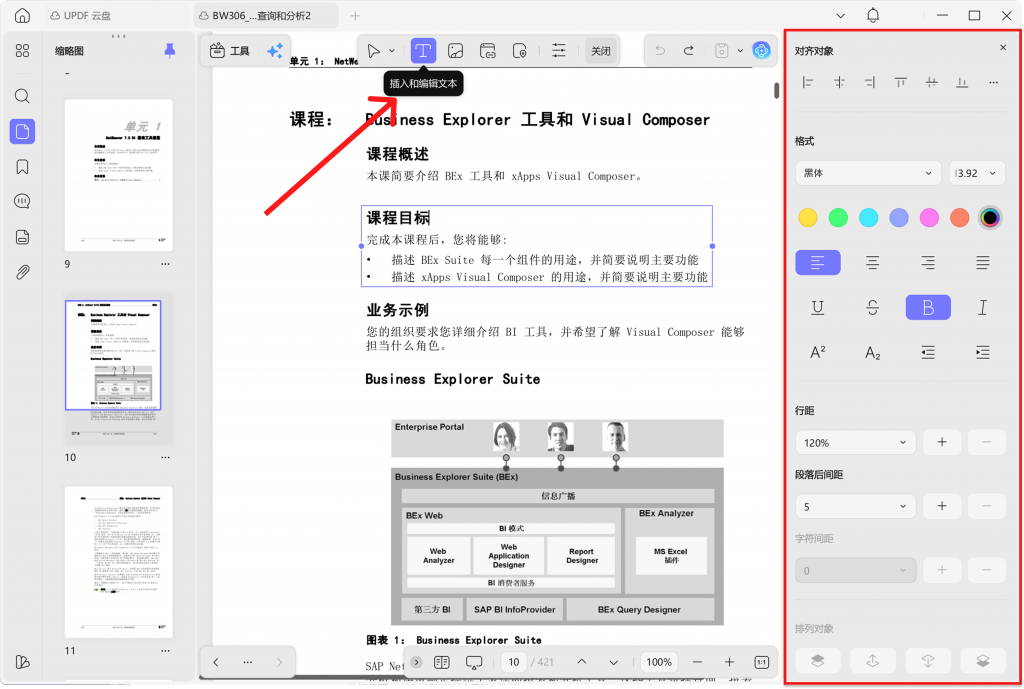Open the AI sparkle assistant
This screenshot has width=1024, height=689.
275,50
